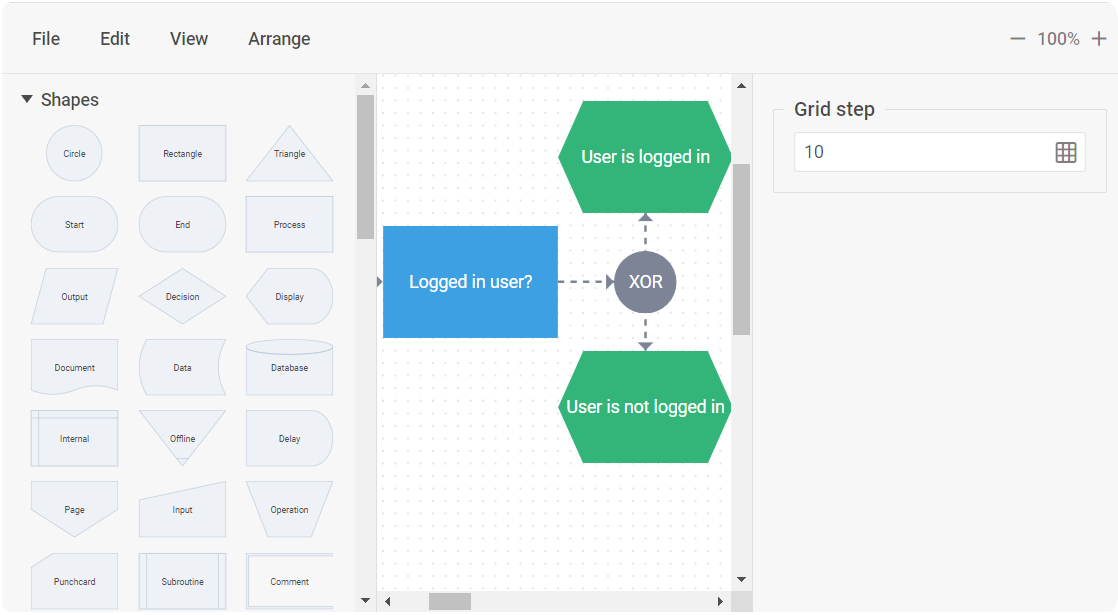Choose the Delay shape
This screenshot has height=615, width=1118.
(x=289, y=438)
